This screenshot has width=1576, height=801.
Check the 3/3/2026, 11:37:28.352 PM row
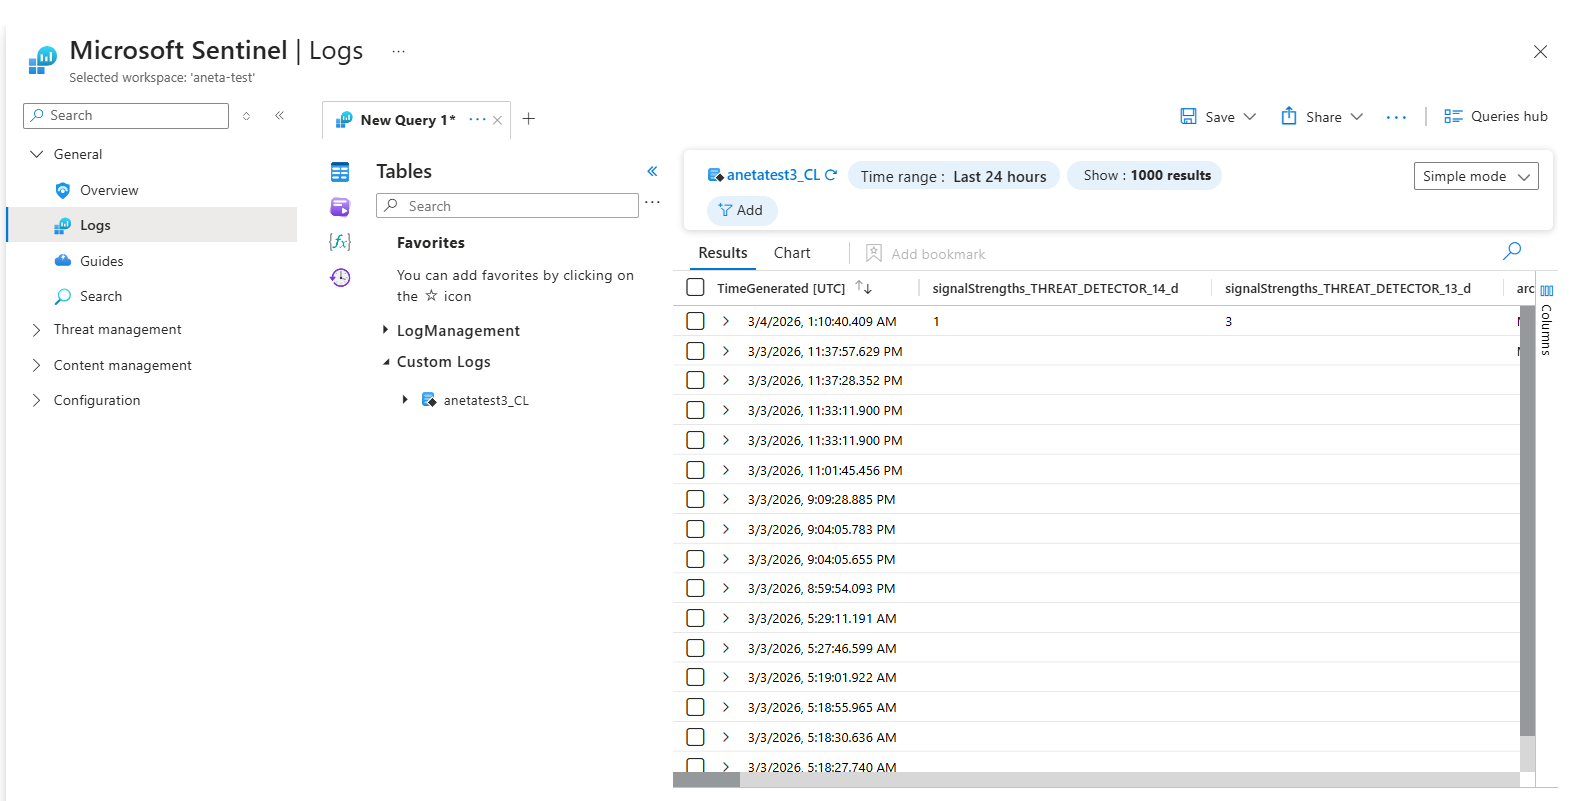pyautogui.click(x=695, y=380)
